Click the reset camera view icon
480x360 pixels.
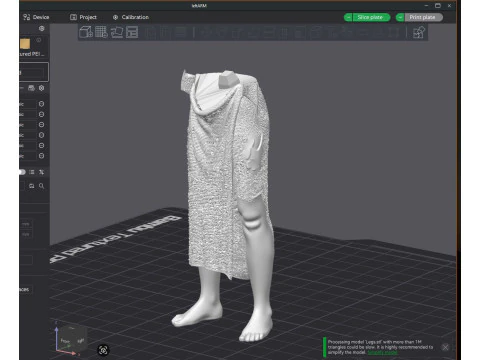[x=103, y=350]
